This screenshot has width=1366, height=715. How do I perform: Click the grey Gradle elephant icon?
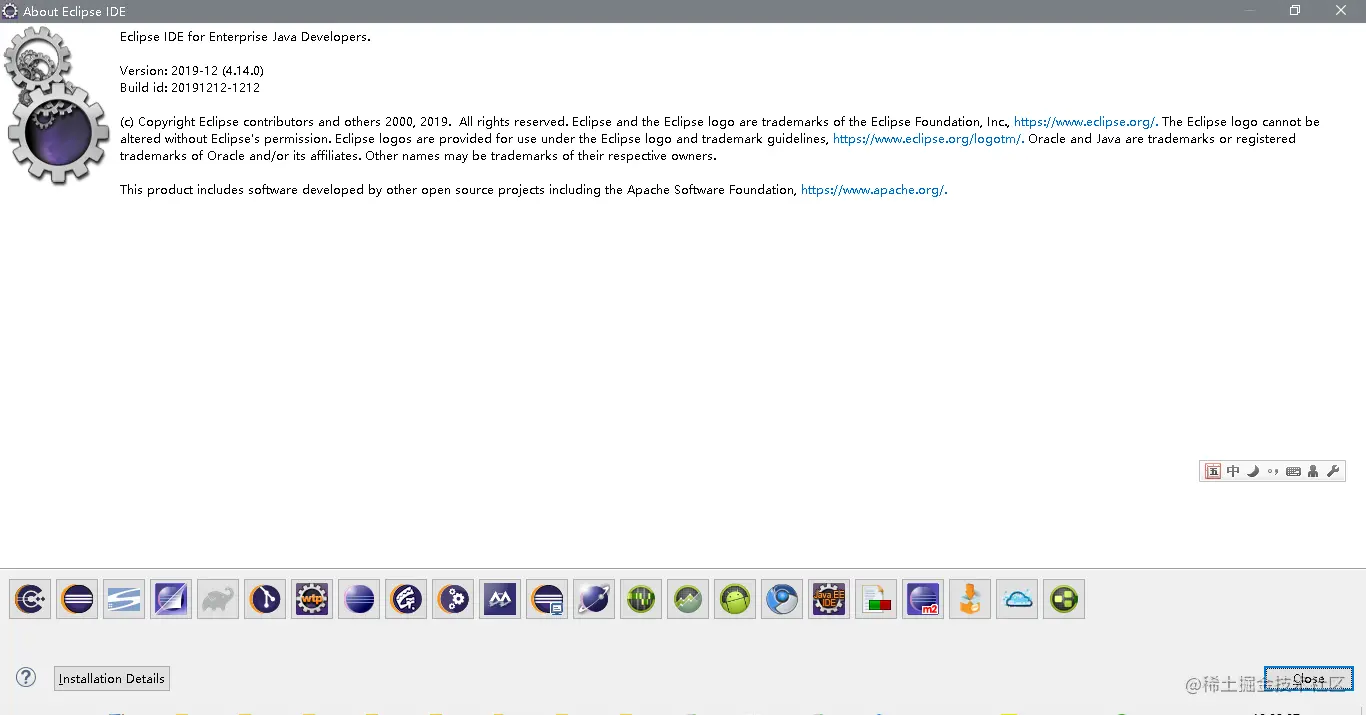(x=218, y=599)
